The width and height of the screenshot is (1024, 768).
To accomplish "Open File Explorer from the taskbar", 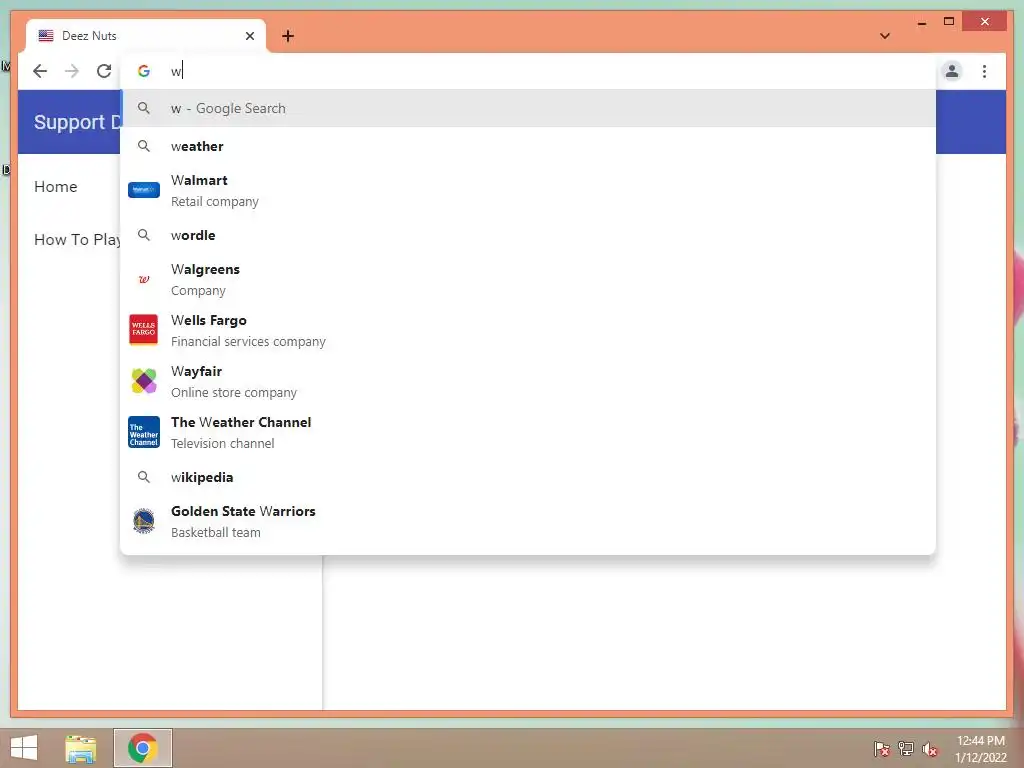I will 80,748.
